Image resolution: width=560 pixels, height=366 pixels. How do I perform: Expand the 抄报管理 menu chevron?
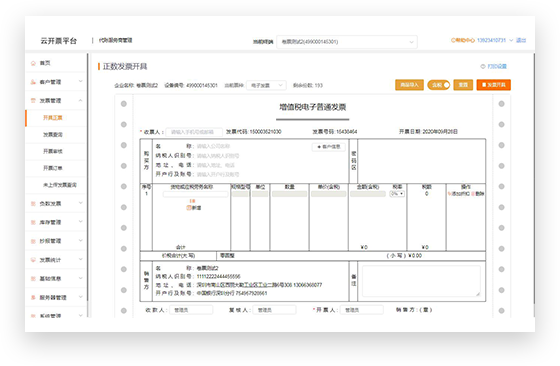[80, 241]
